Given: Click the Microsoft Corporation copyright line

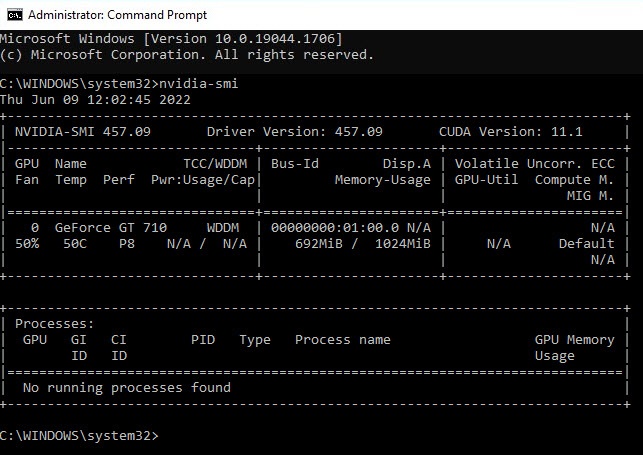Looking at the screenshot, I should (186, 54).
